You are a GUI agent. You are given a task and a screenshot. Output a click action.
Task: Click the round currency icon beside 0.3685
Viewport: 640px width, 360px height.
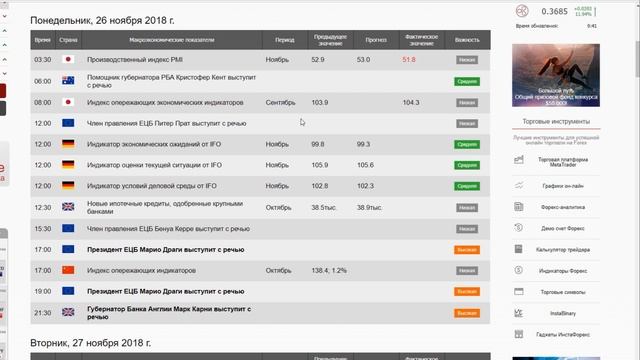click(522, 11)
